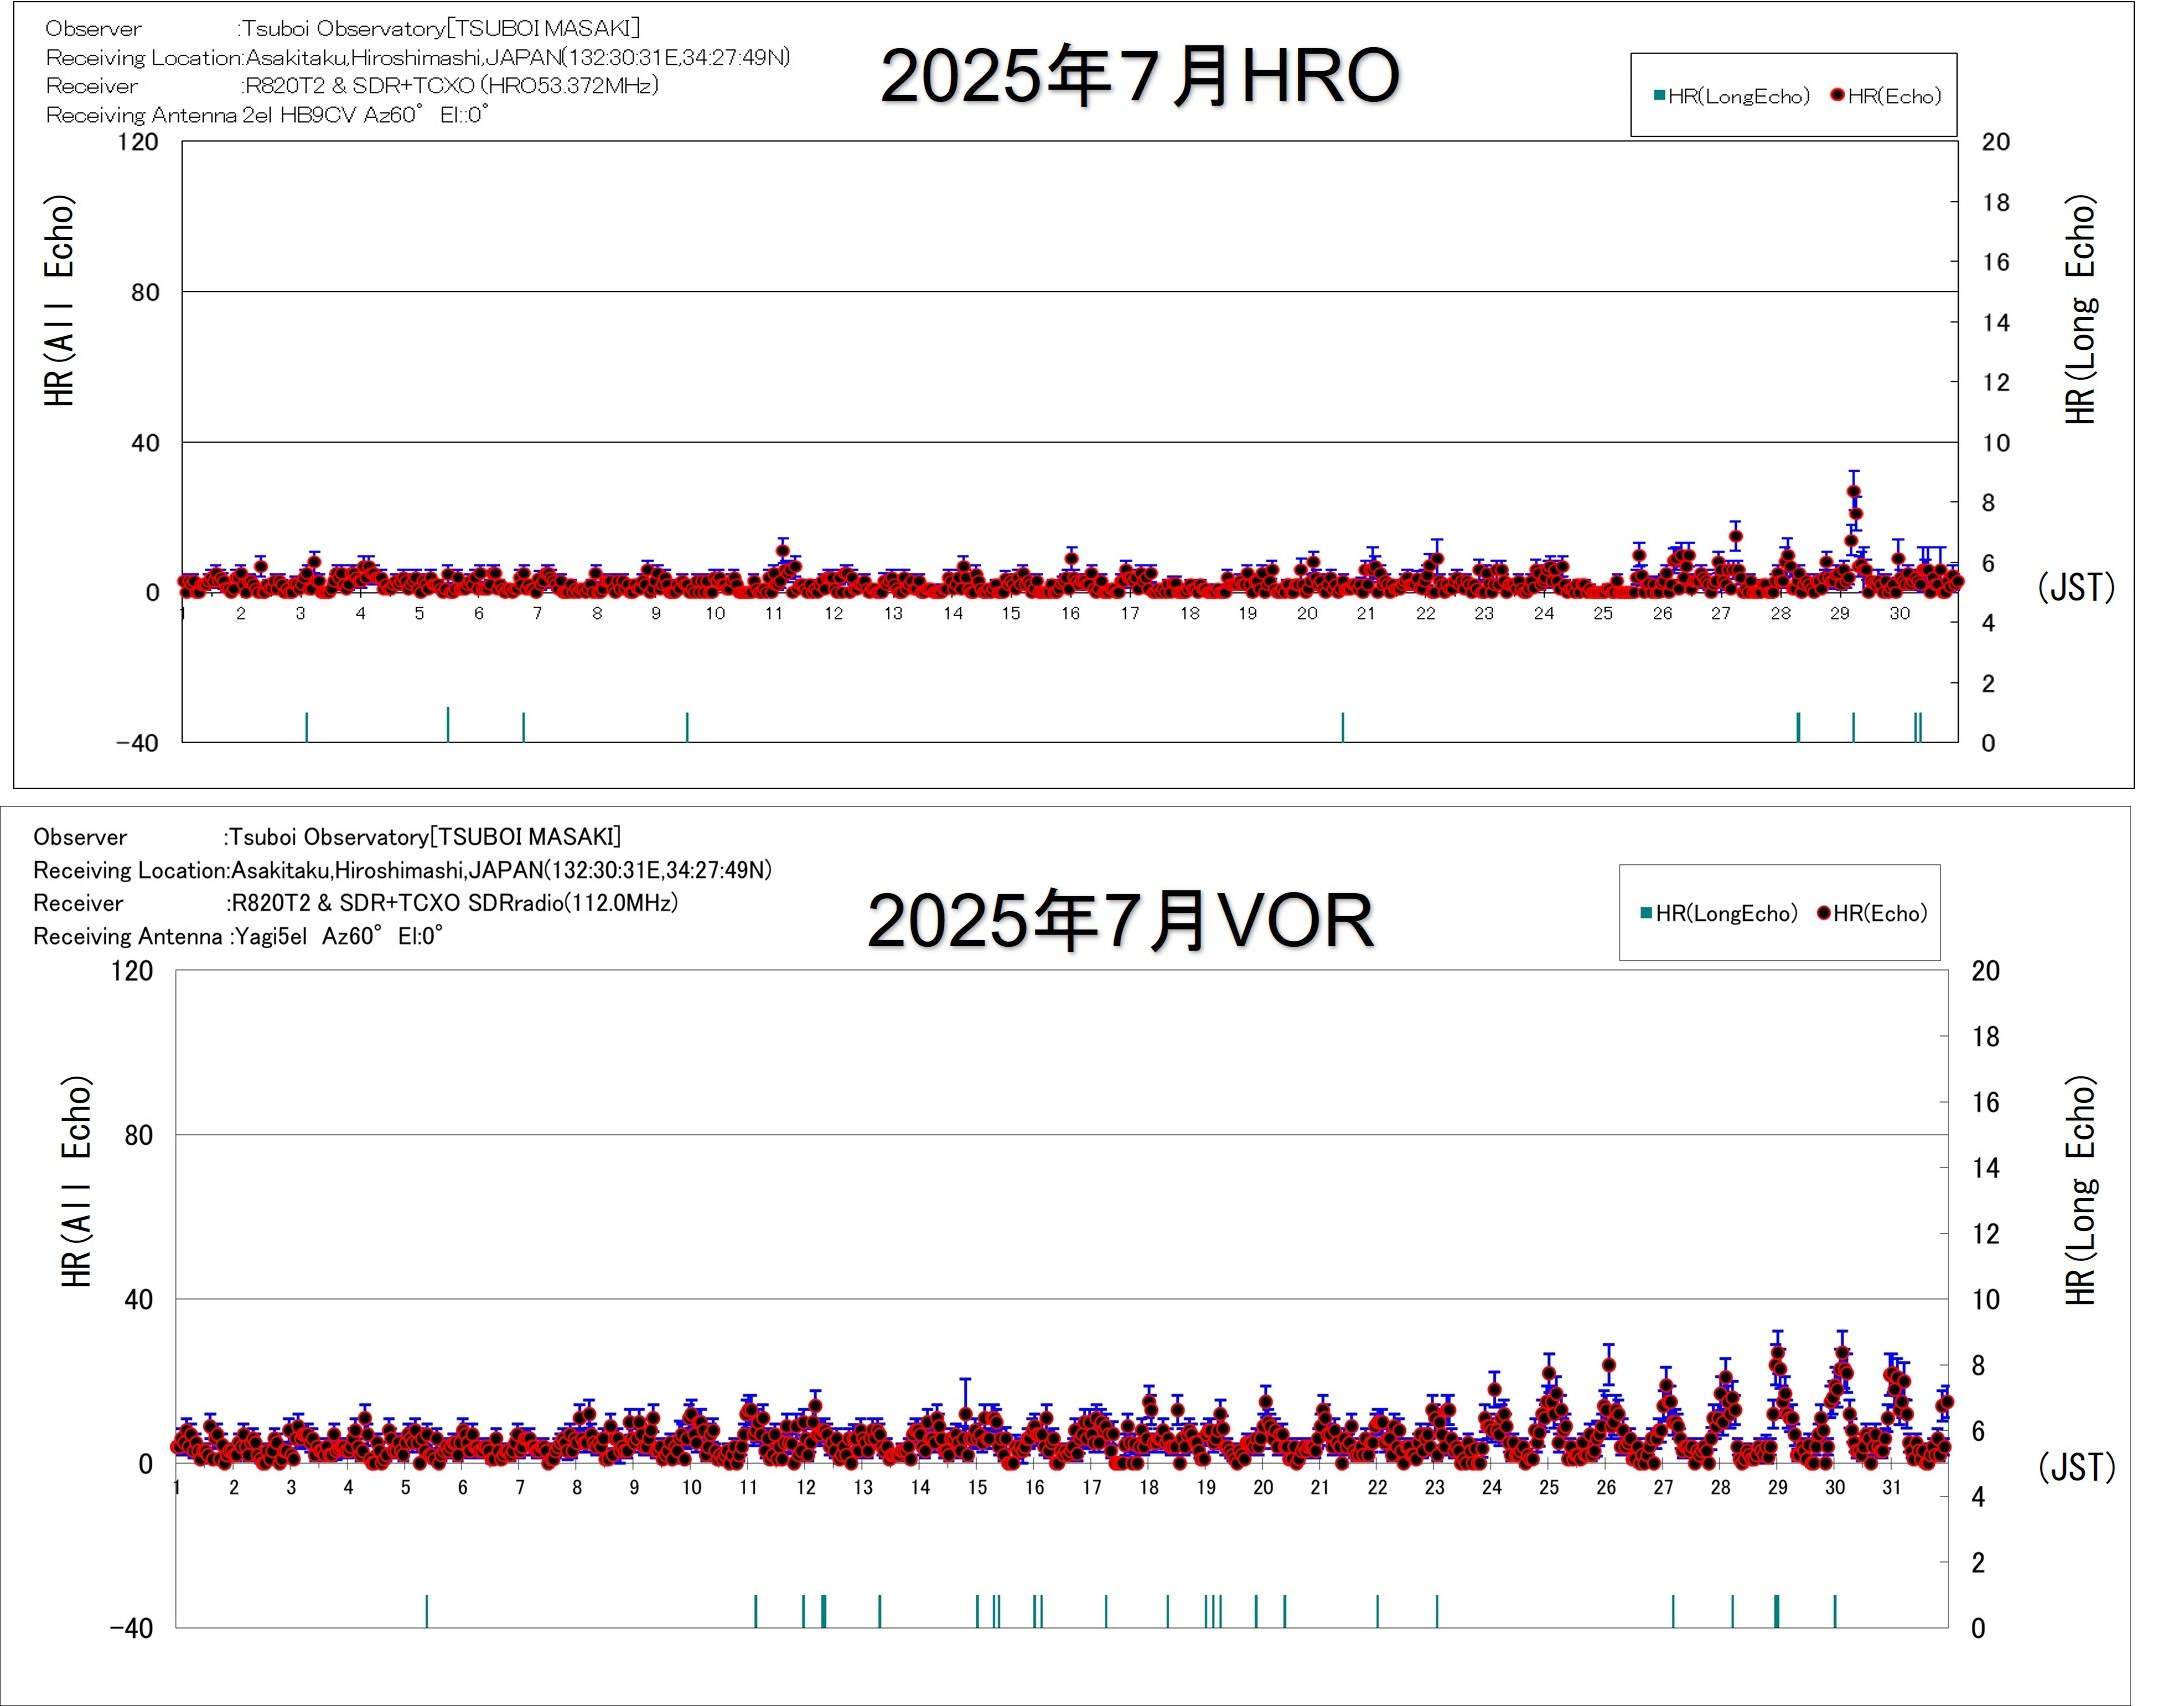Click the teal HR(LongEcho) legend marker in VOR chart
The image size is (2157, 1706).
(x=1646, y=912)
